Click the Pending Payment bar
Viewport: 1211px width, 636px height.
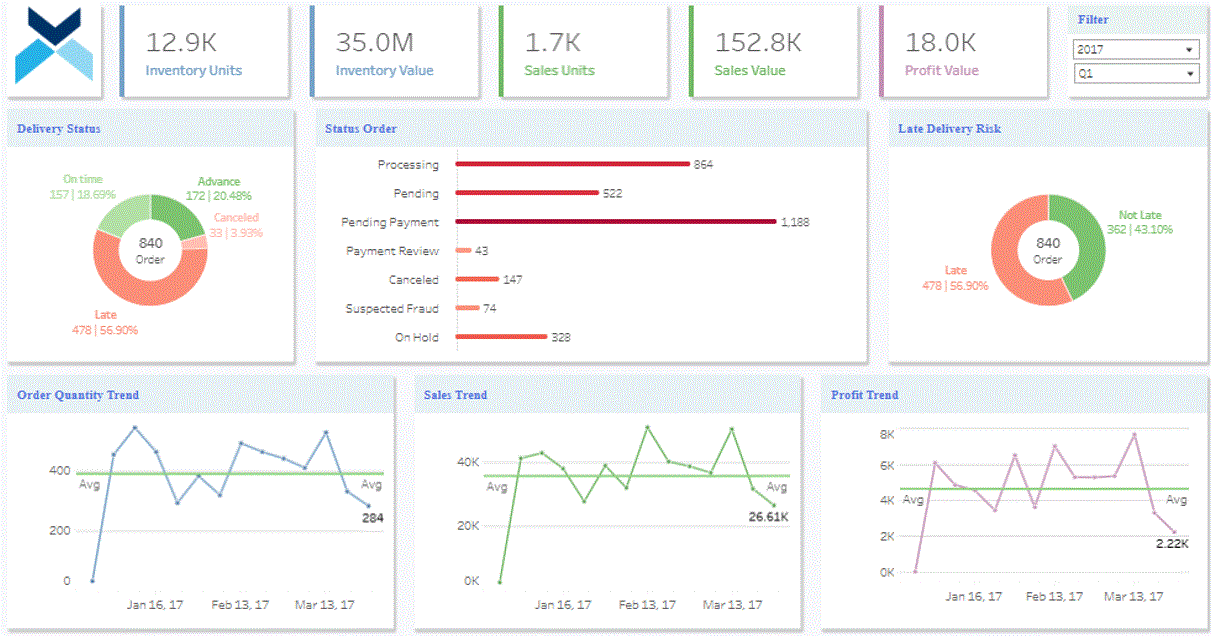[x=616, y=222]
